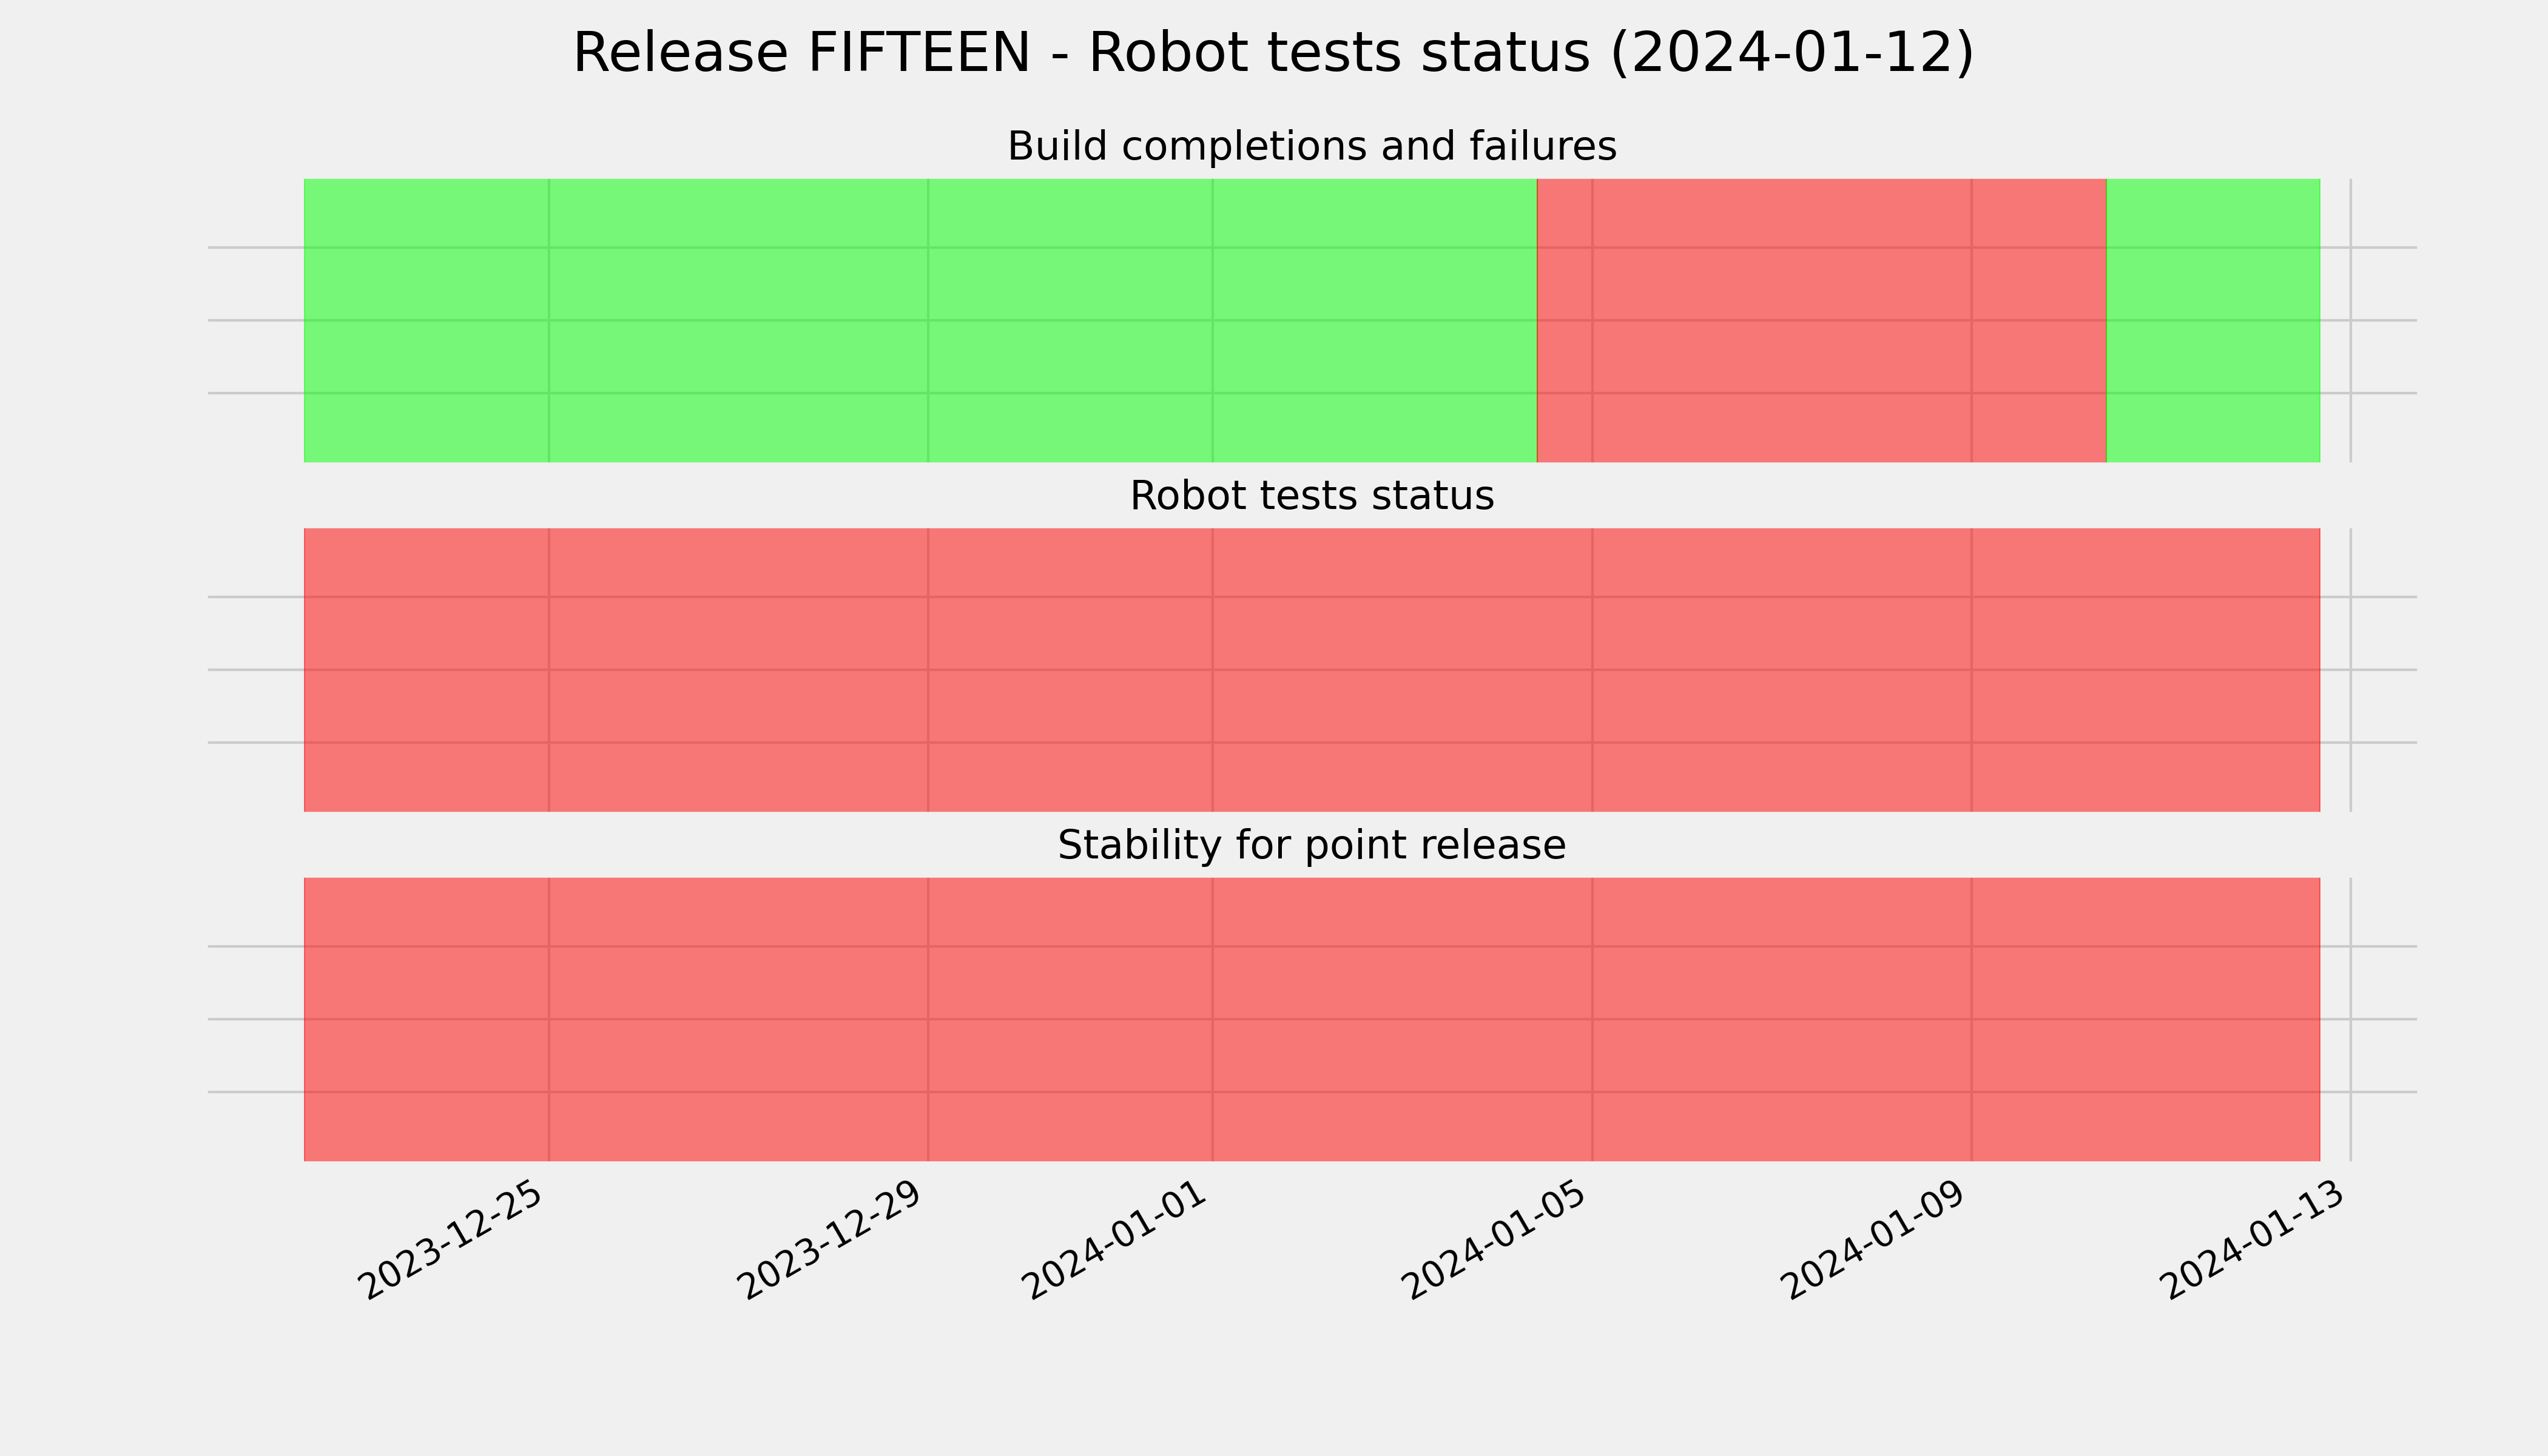
Task: Click the first green build completions block
Action: coord(920,320)
